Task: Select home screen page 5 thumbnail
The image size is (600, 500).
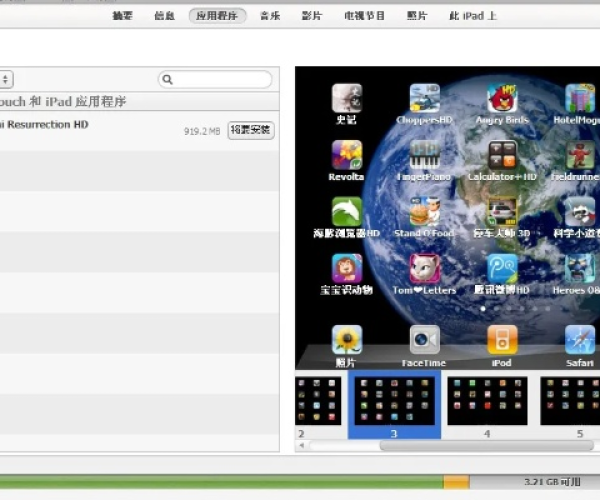Action: click(570, 401)
